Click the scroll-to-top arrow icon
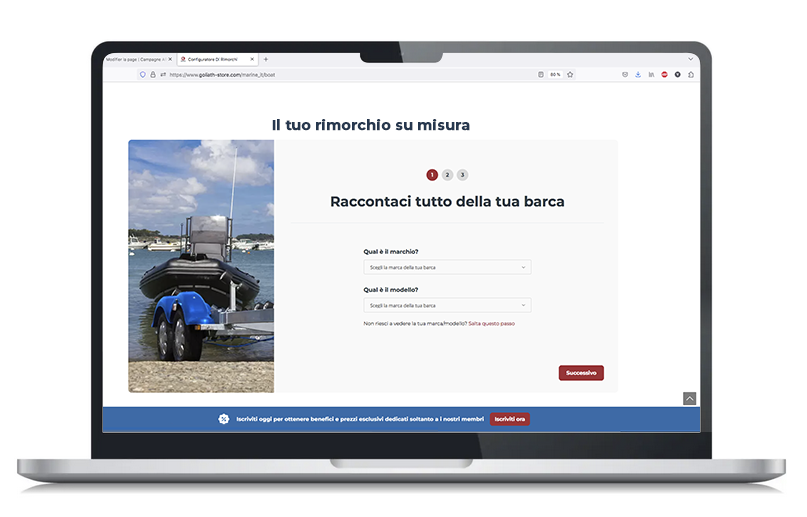 click(689, 398)
